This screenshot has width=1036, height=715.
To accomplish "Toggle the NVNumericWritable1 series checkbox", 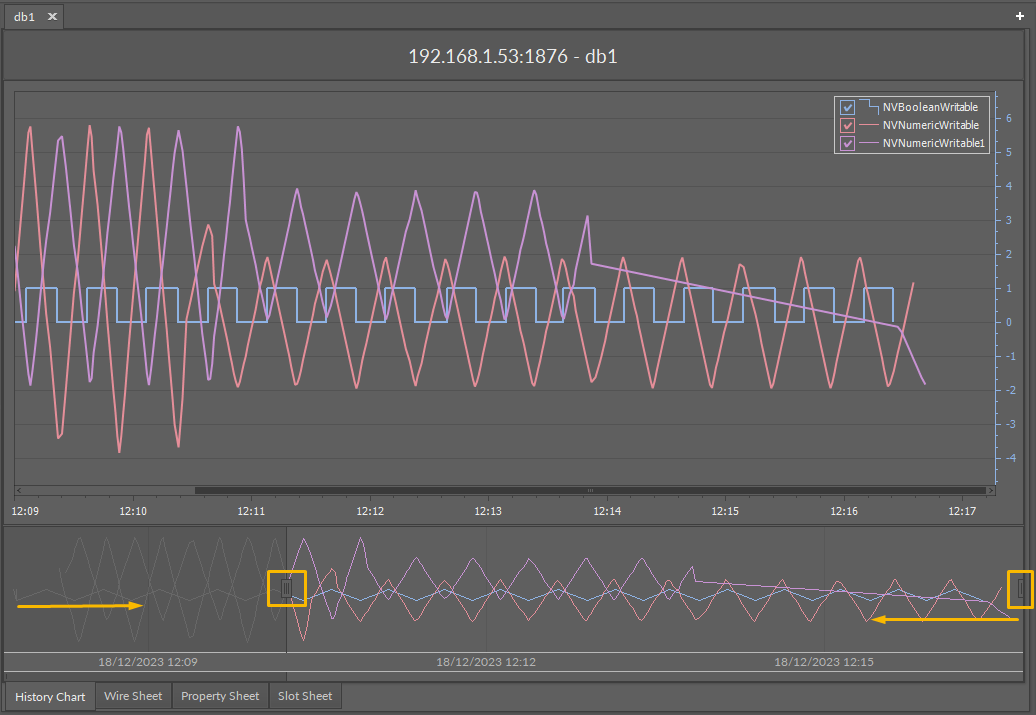I will pyautogui.click(x=847, y=144).
